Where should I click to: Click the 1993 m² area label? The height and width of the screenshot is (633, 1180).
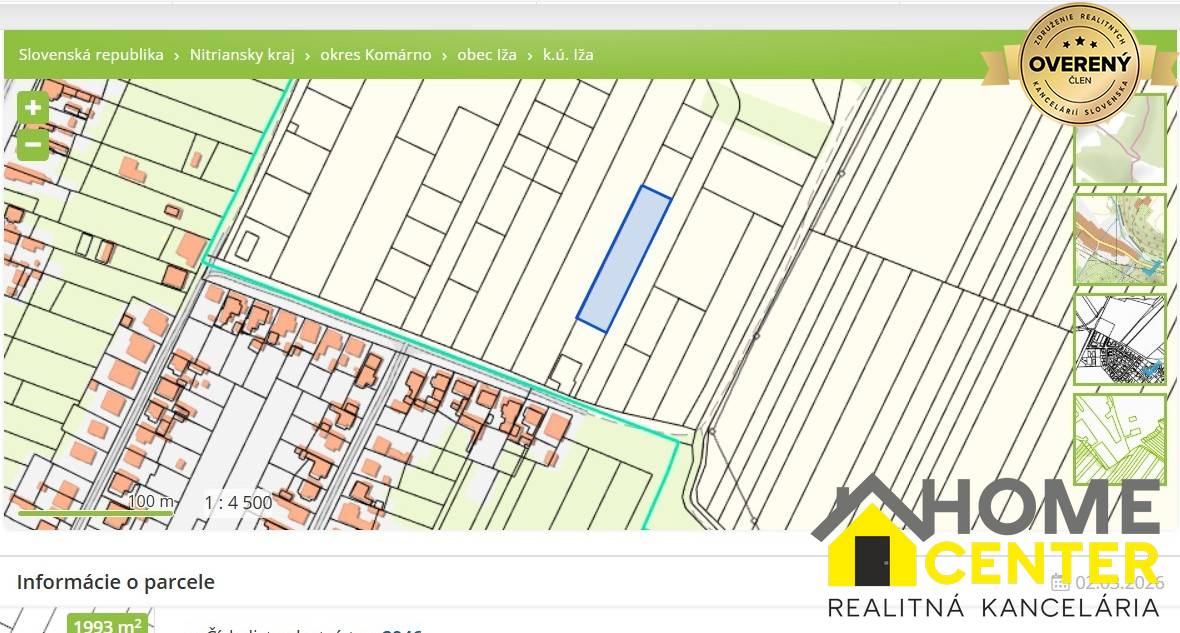click(108, 626)
